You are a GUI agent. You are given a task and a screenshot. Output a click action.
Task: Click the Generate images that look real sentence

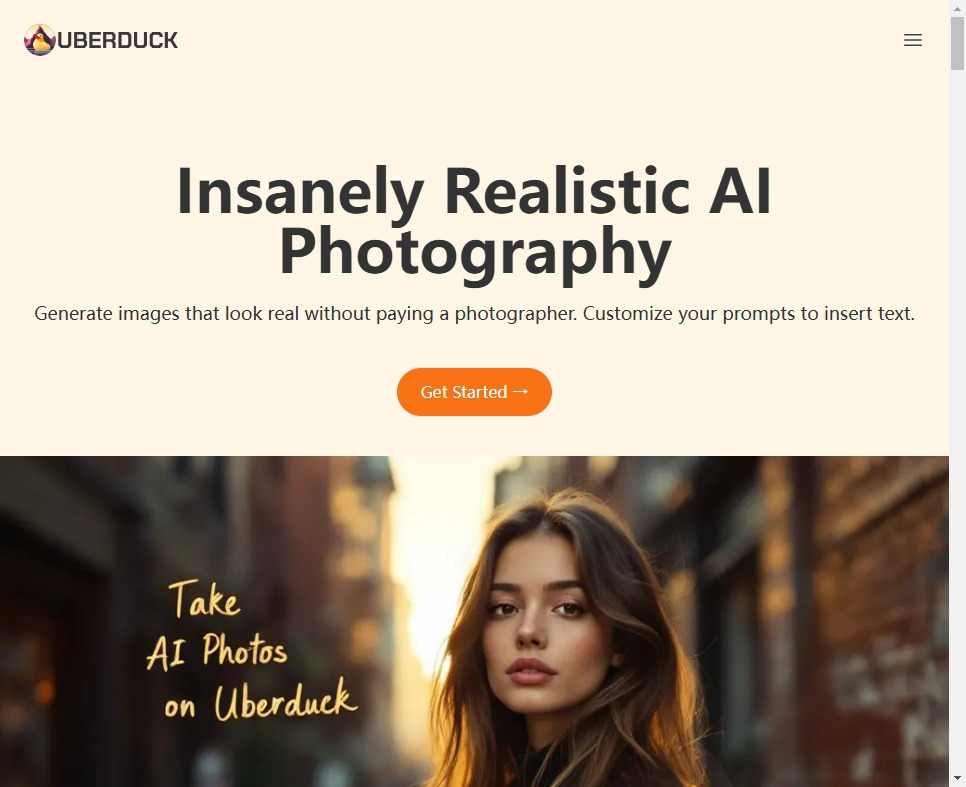point(306,314)
